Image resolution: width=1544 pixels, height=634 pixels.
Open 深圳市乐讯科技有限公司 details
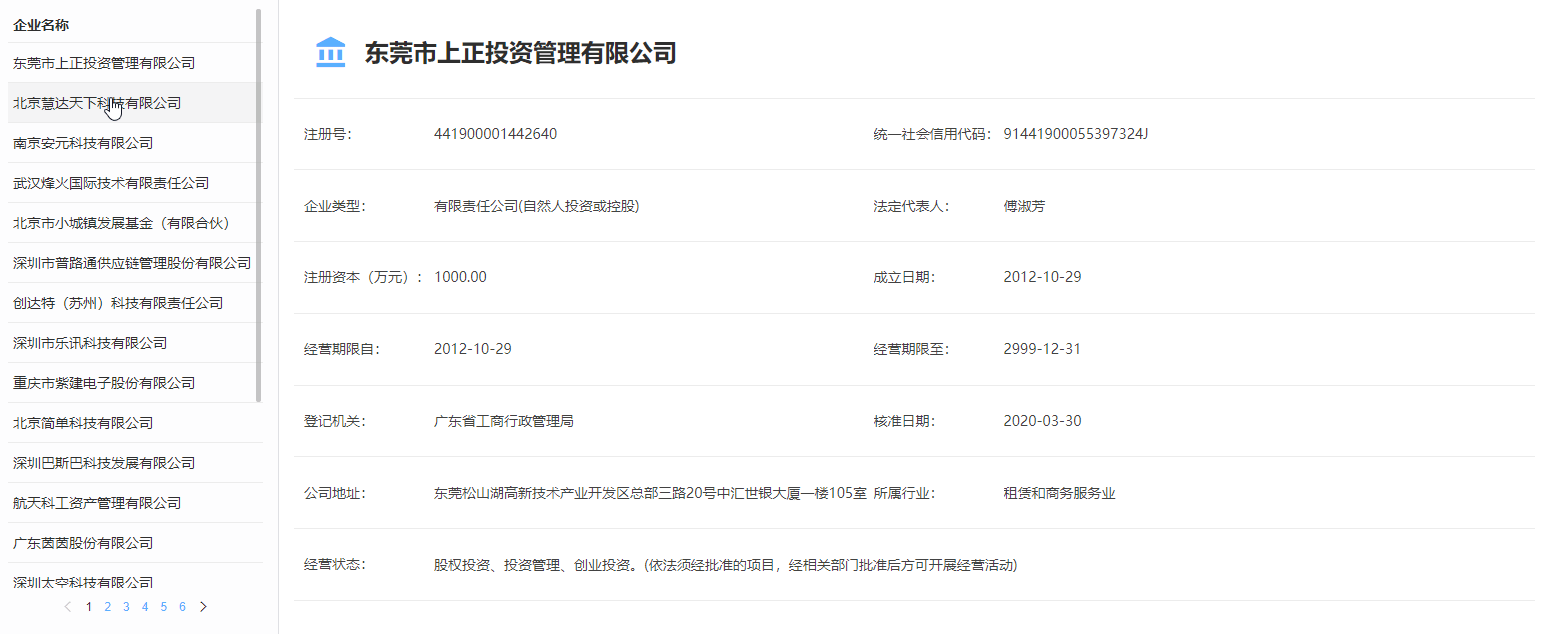coord(90,343)
